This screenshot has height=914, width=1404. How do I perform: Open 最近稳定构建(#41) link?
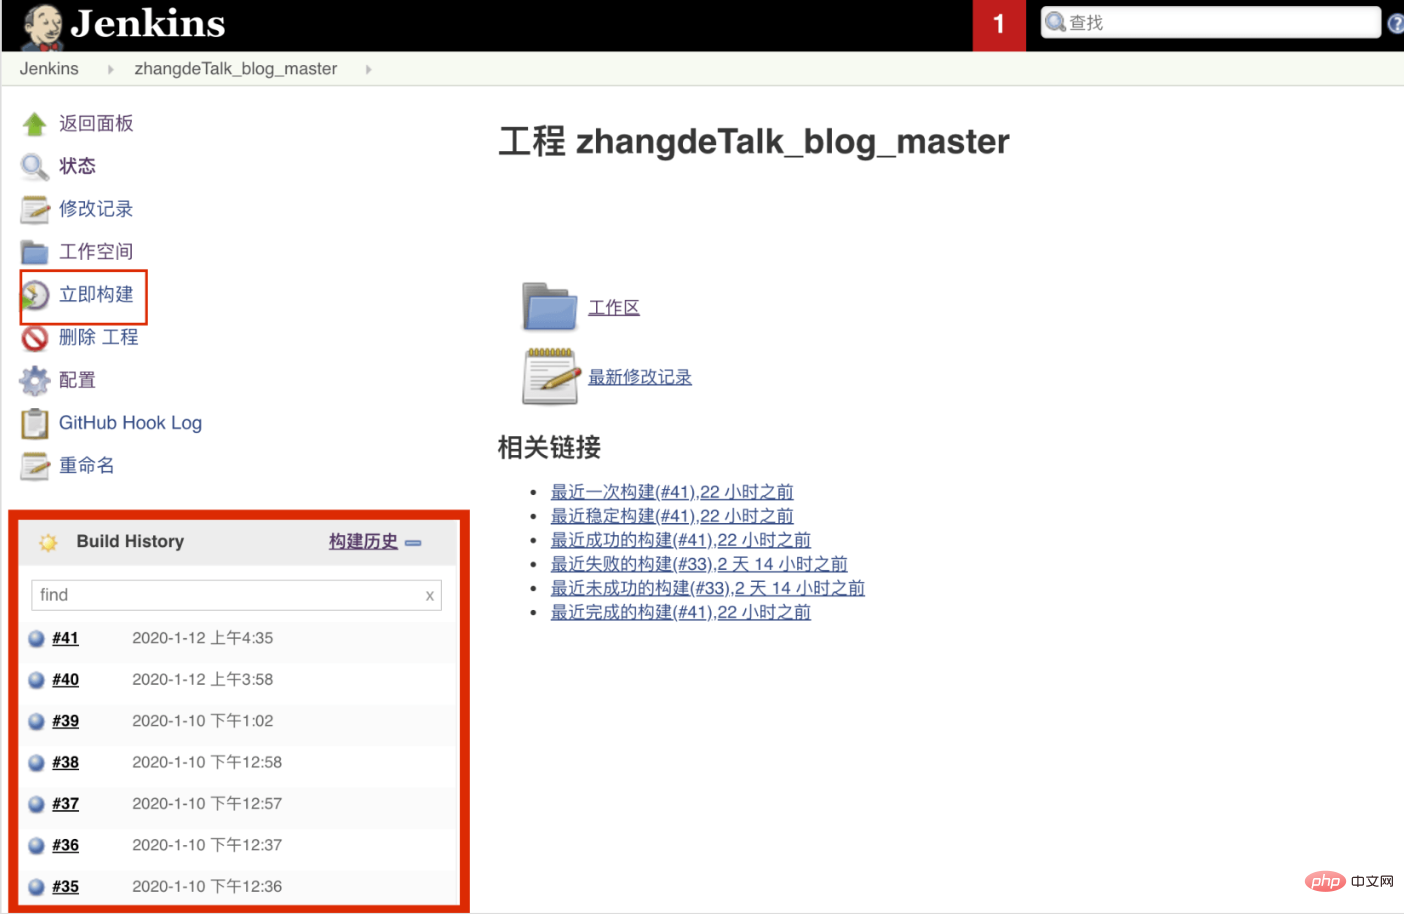672,516
